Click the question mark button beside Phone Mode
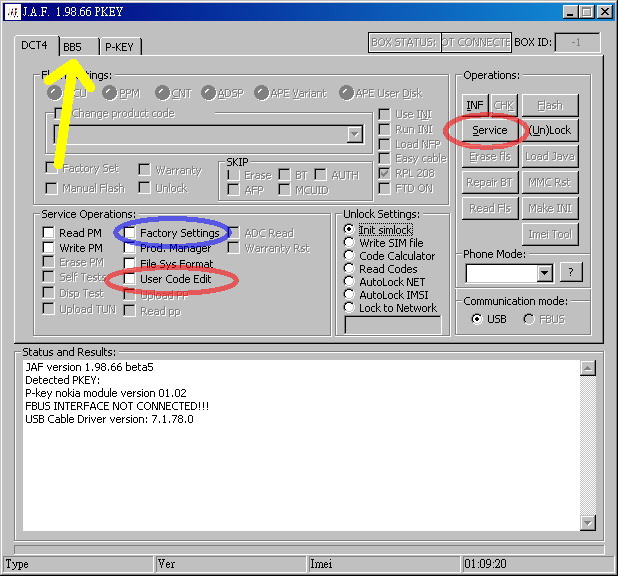This screenshot has width=618, height=576. 571,272
